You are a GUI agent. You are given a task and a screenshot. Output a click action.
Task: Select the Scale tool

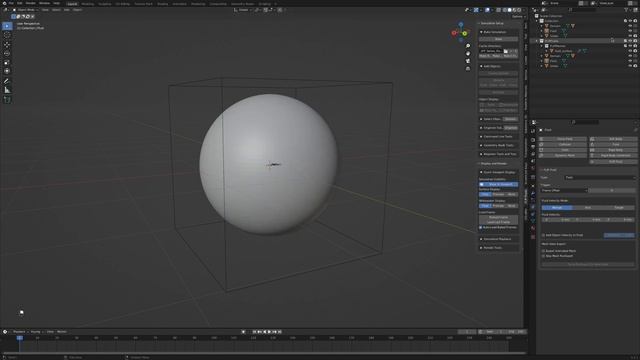pos(7,62)
